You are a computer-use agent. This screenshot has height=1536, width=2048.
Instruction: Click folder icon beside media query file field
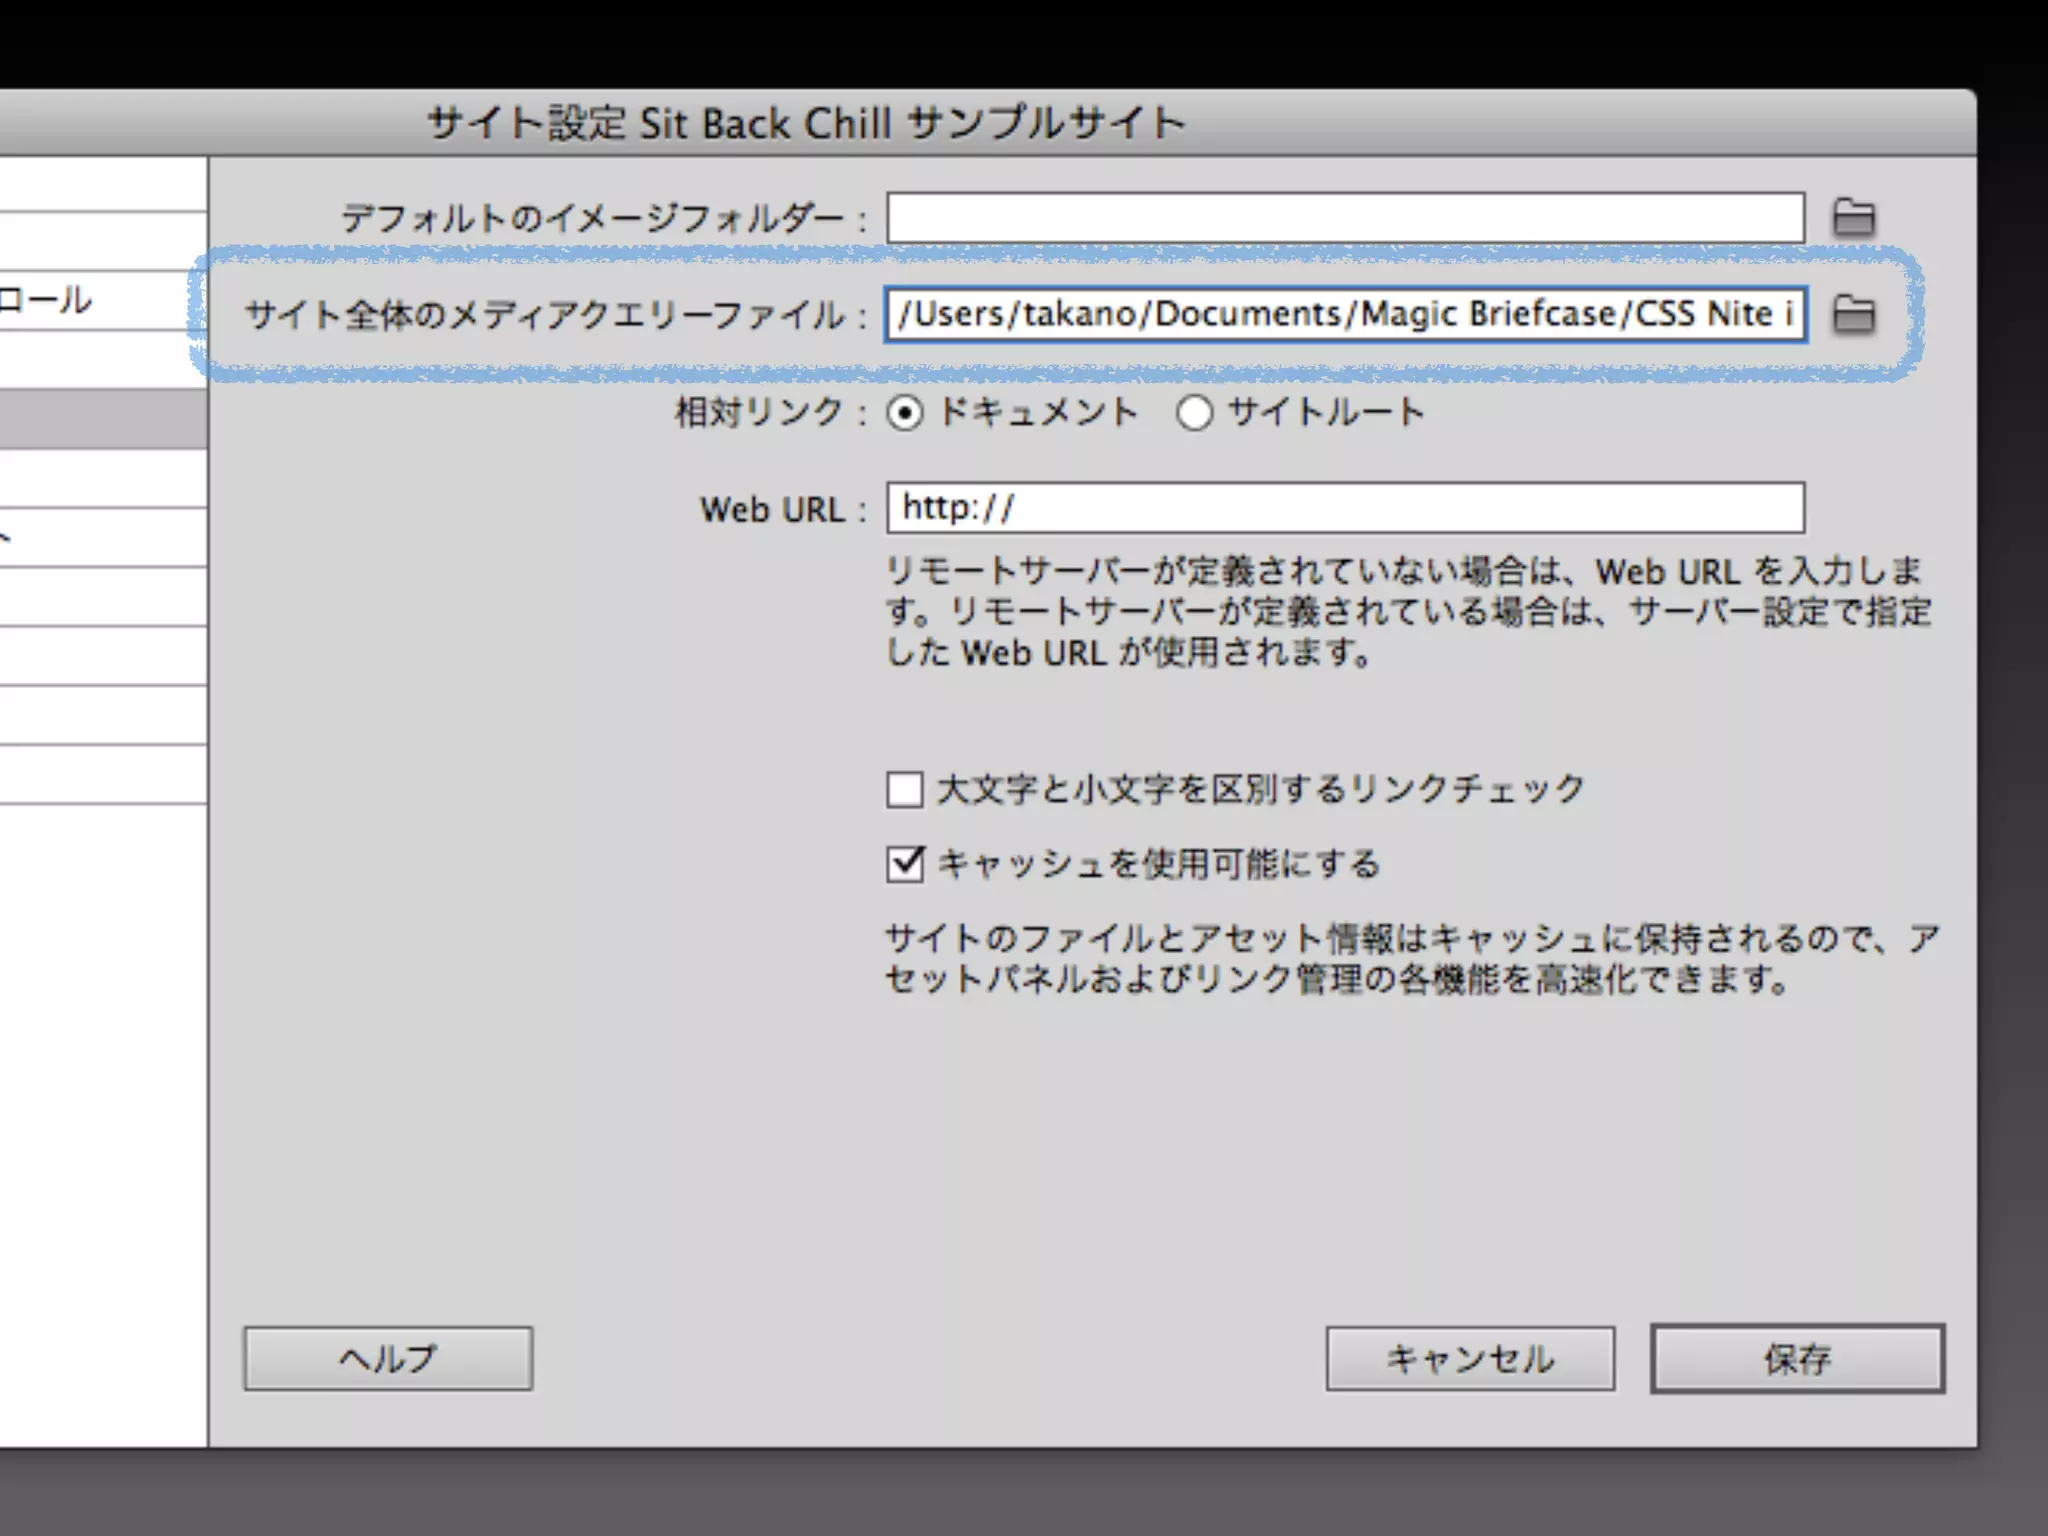point(1853,314)
